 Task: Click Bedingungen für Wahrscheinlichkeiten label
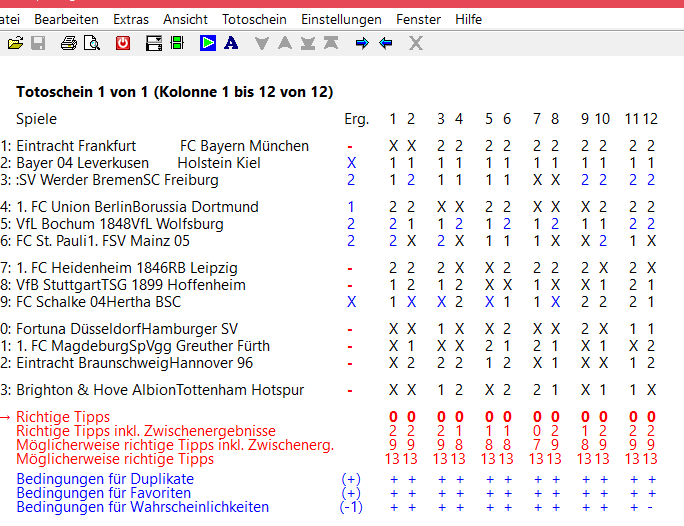click(142, 507)
